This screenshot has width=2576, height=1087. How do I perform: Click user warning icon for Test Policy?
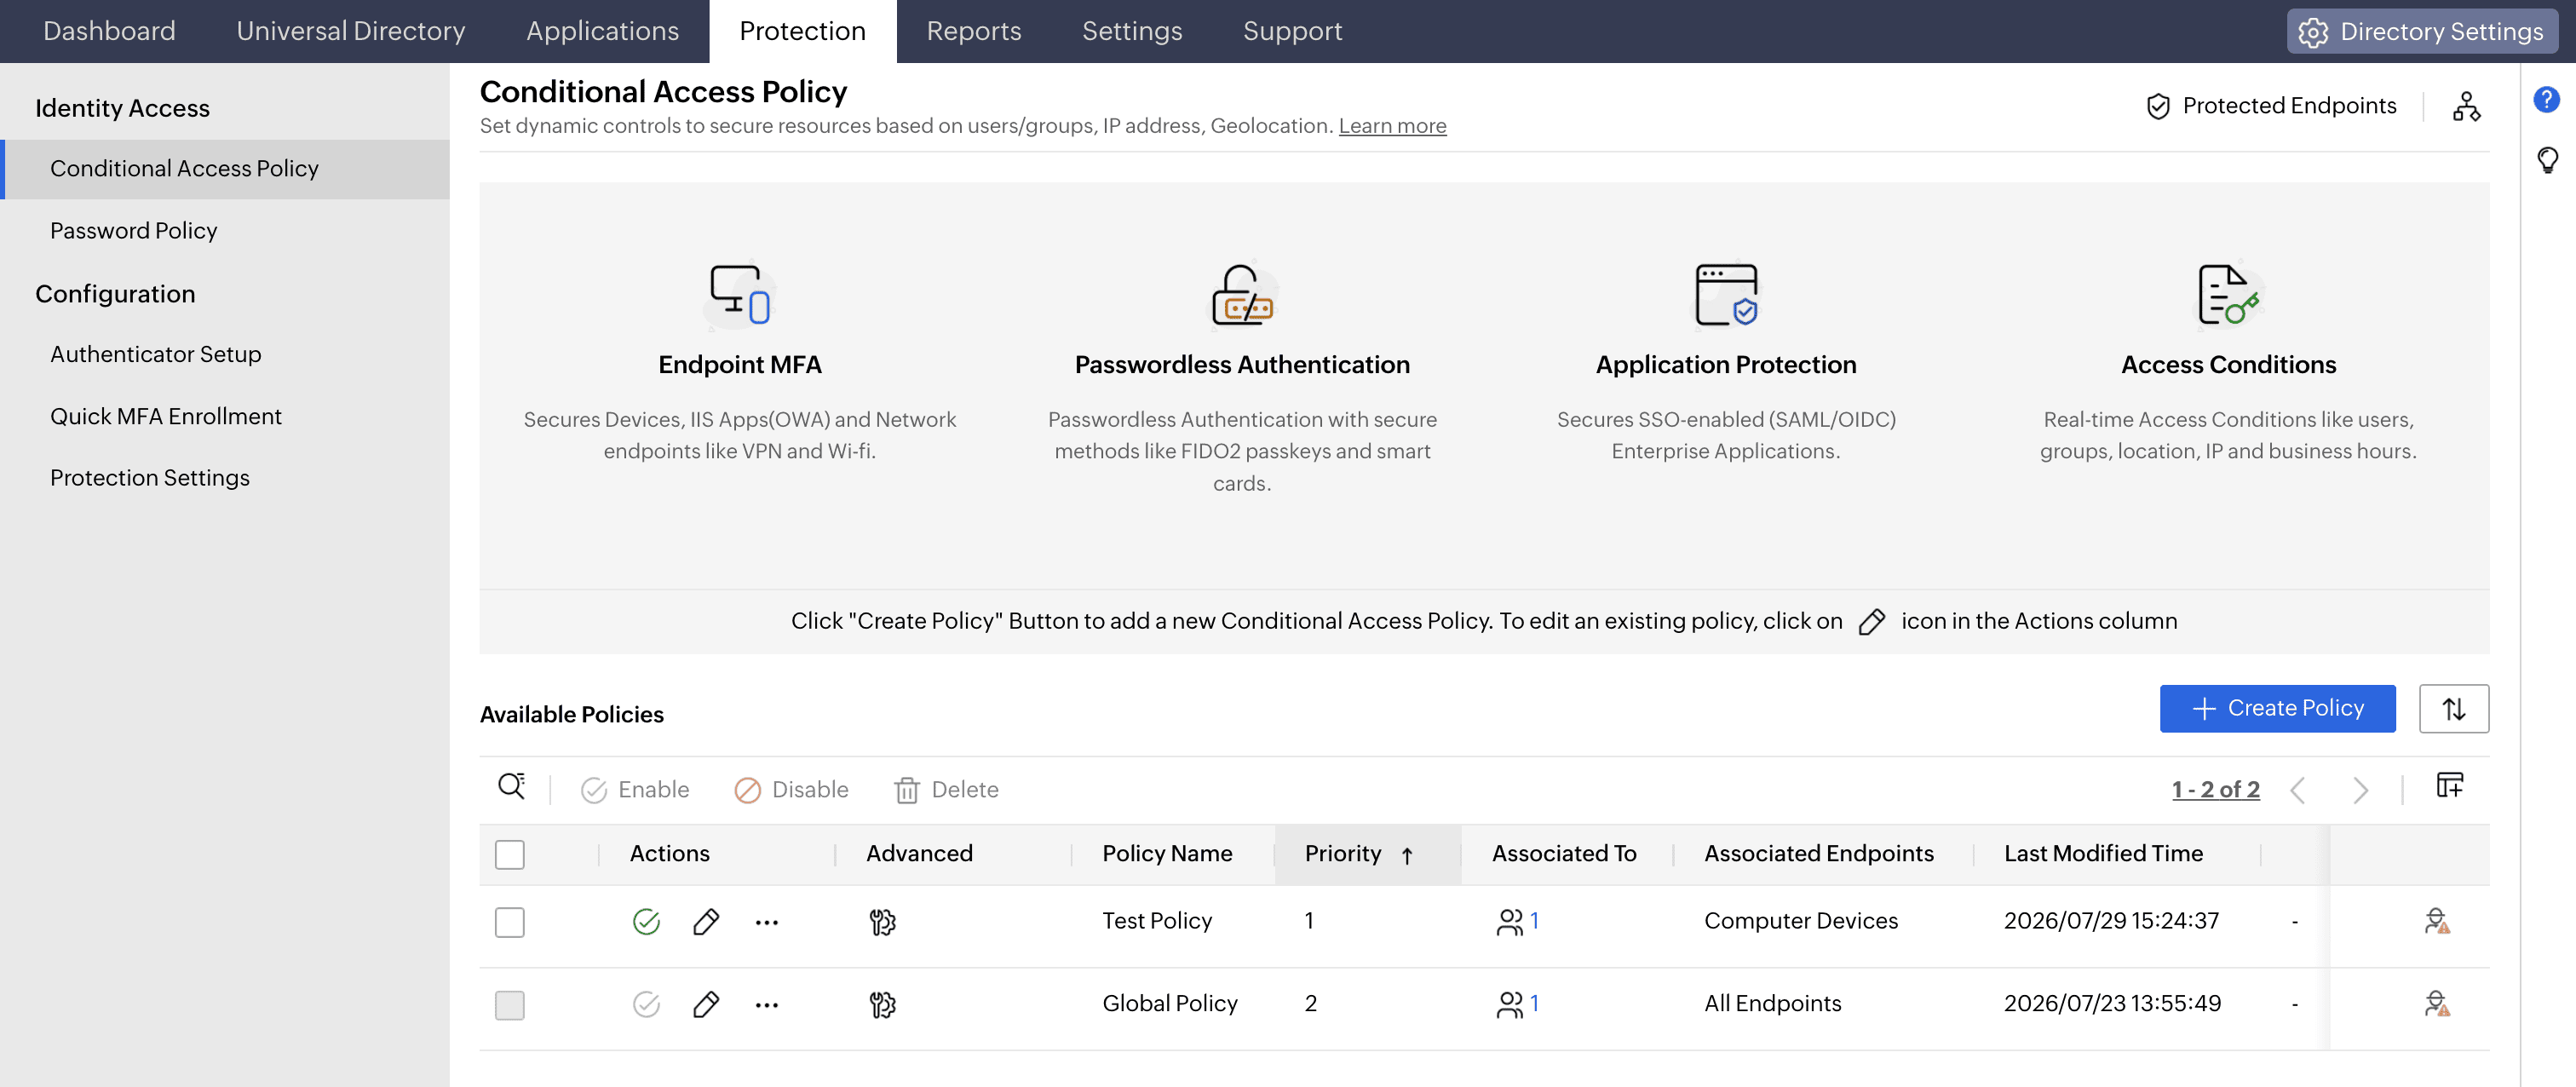(x=2437, y=920)
